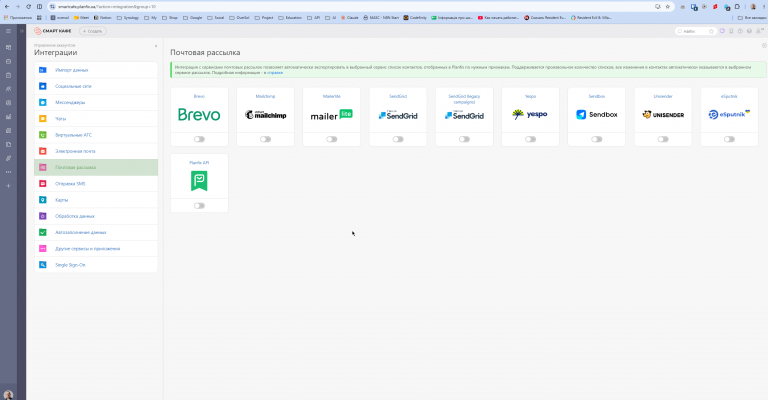Follow the справке link in the info banner

[275, 72]
